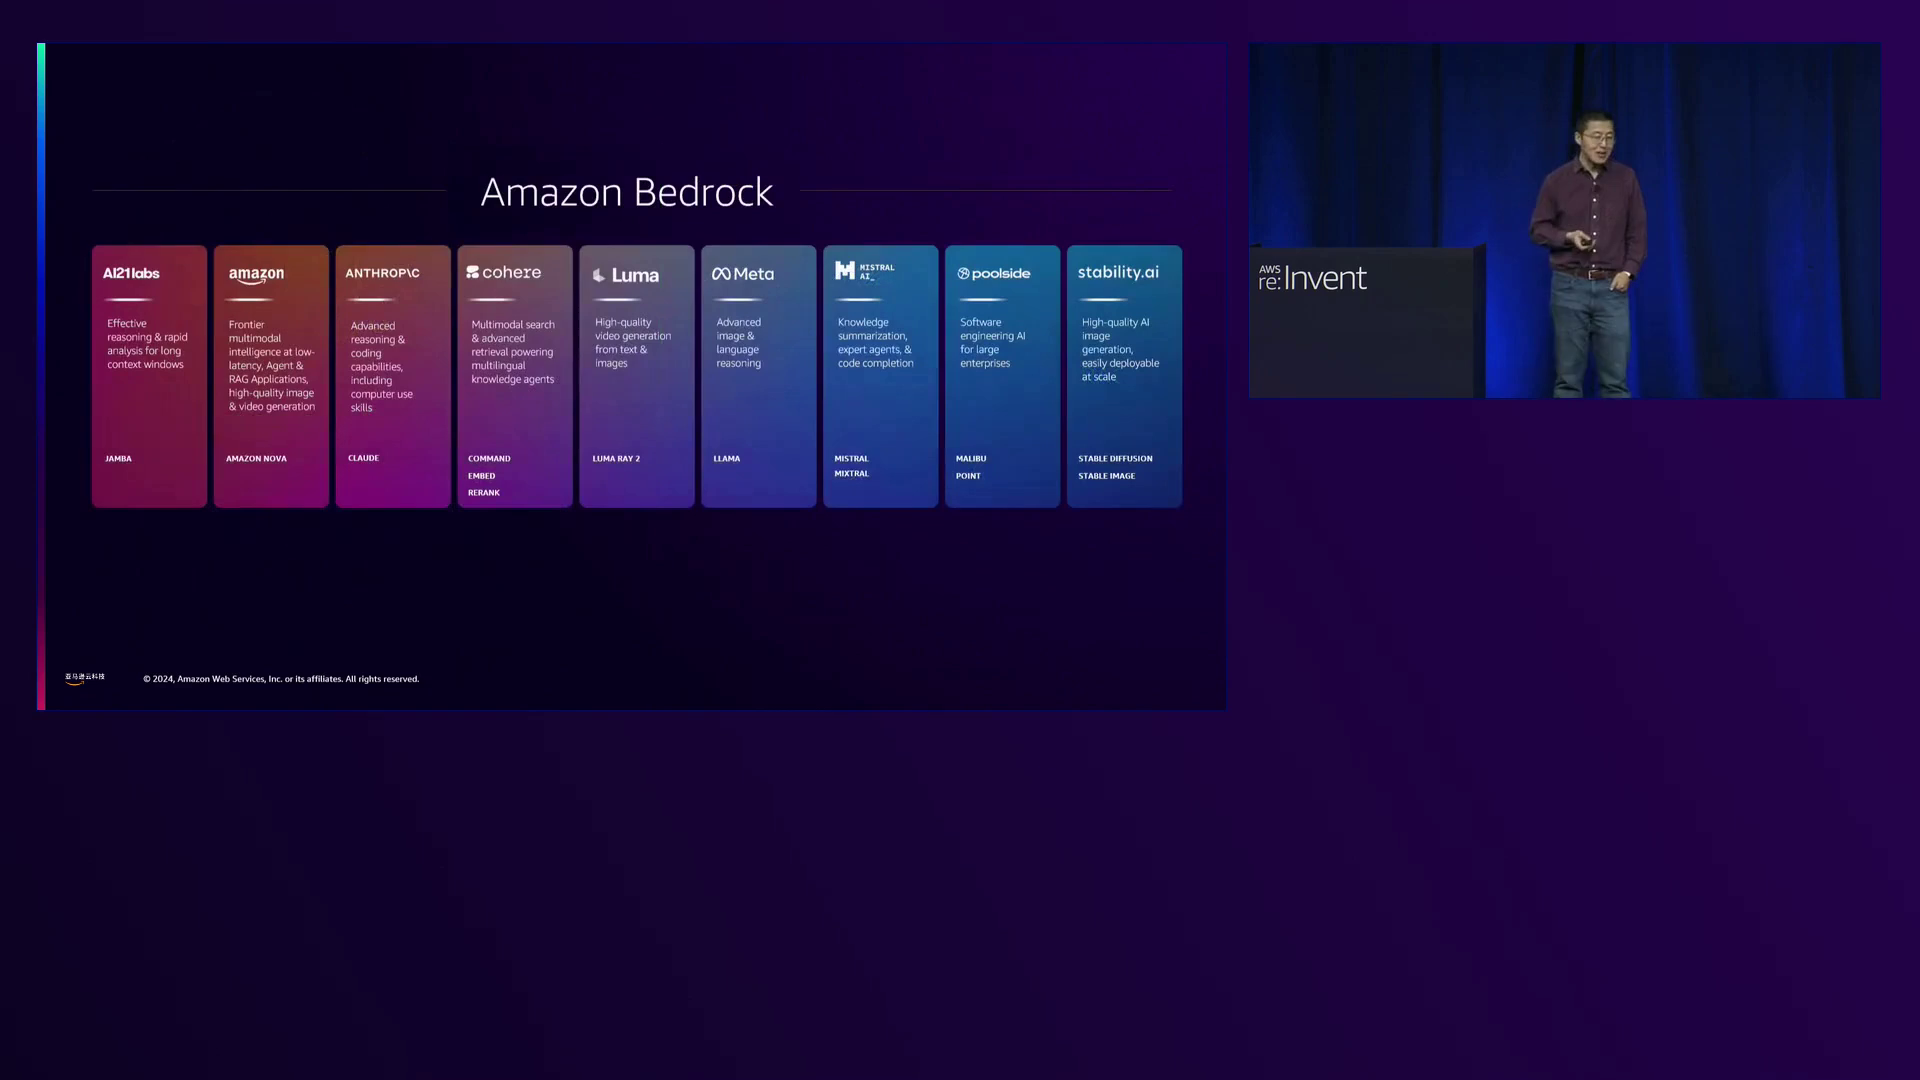Image resolution: width=1920 pixels, height=1080 pixels.
Task: Click the cohere logo
Action: [x=504, y=272]
